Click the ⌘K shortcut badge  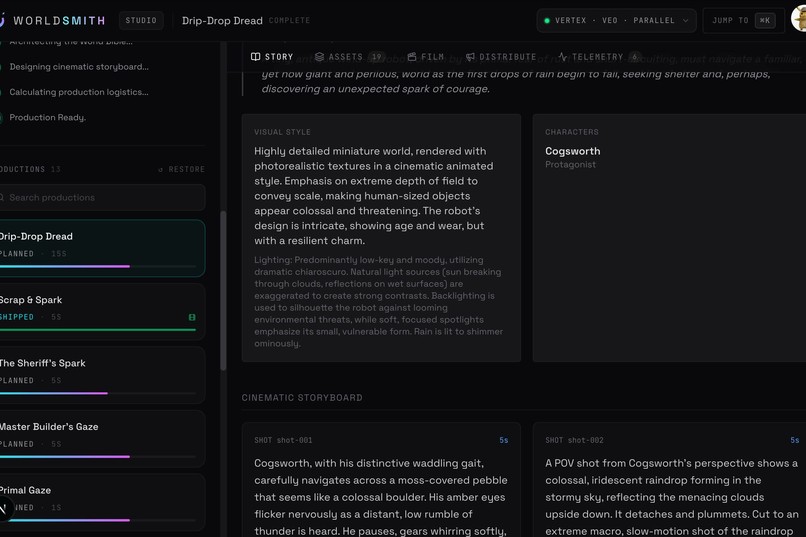point(765,21)
